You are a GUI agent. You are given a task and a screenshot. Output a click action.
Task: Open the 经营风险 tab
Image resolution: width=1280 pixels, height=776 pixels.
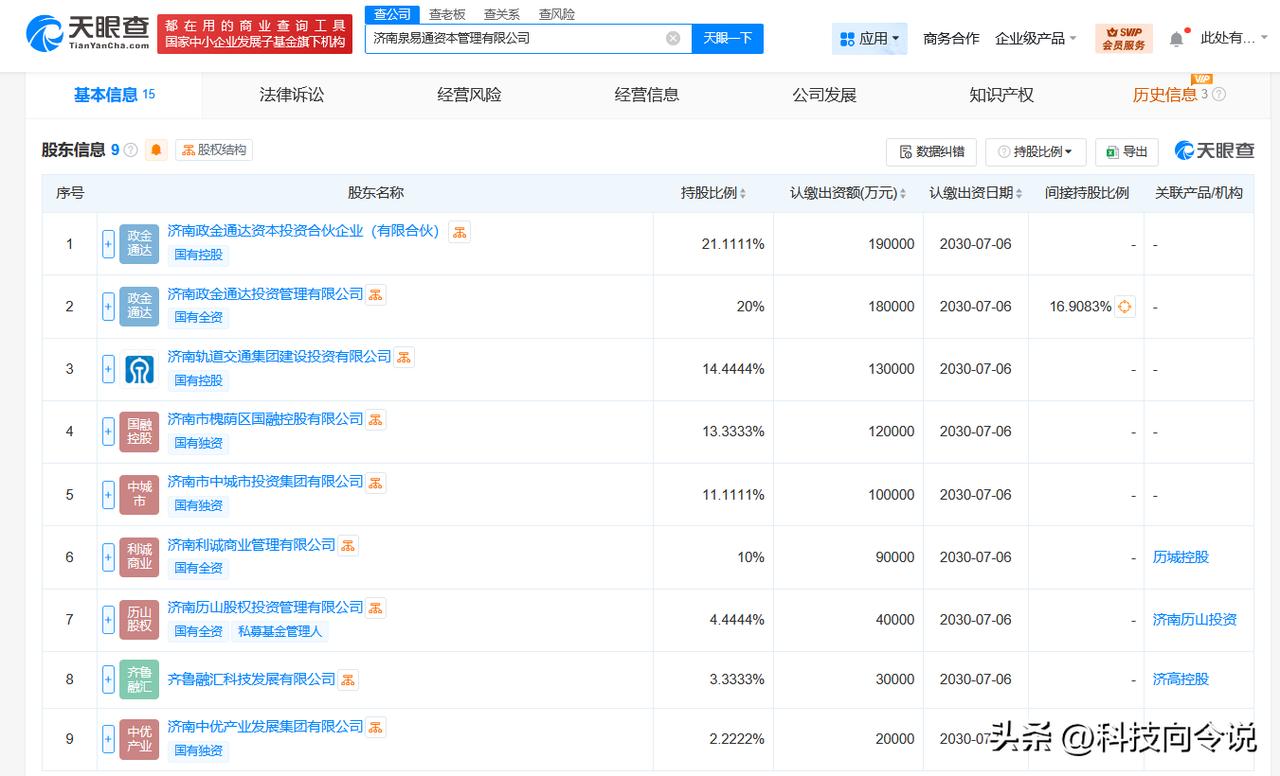coord(469,95)
